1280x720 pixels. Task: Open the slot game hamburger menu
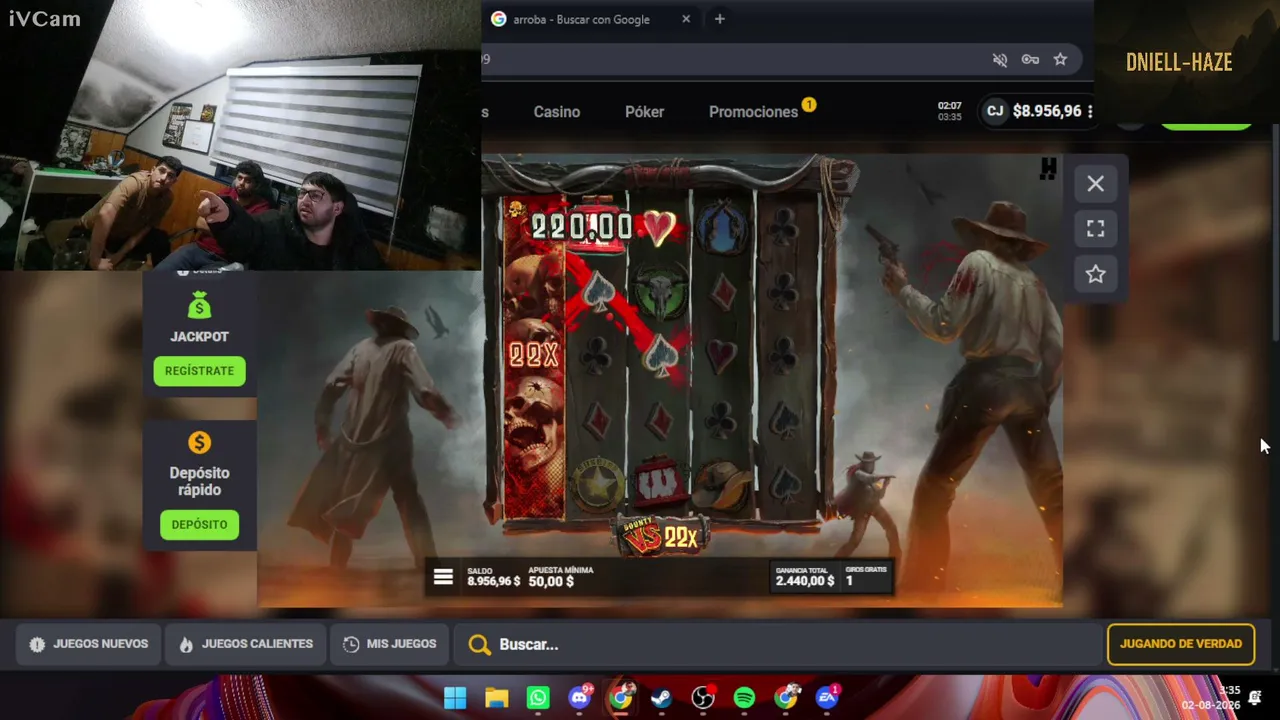coord(443,577)
